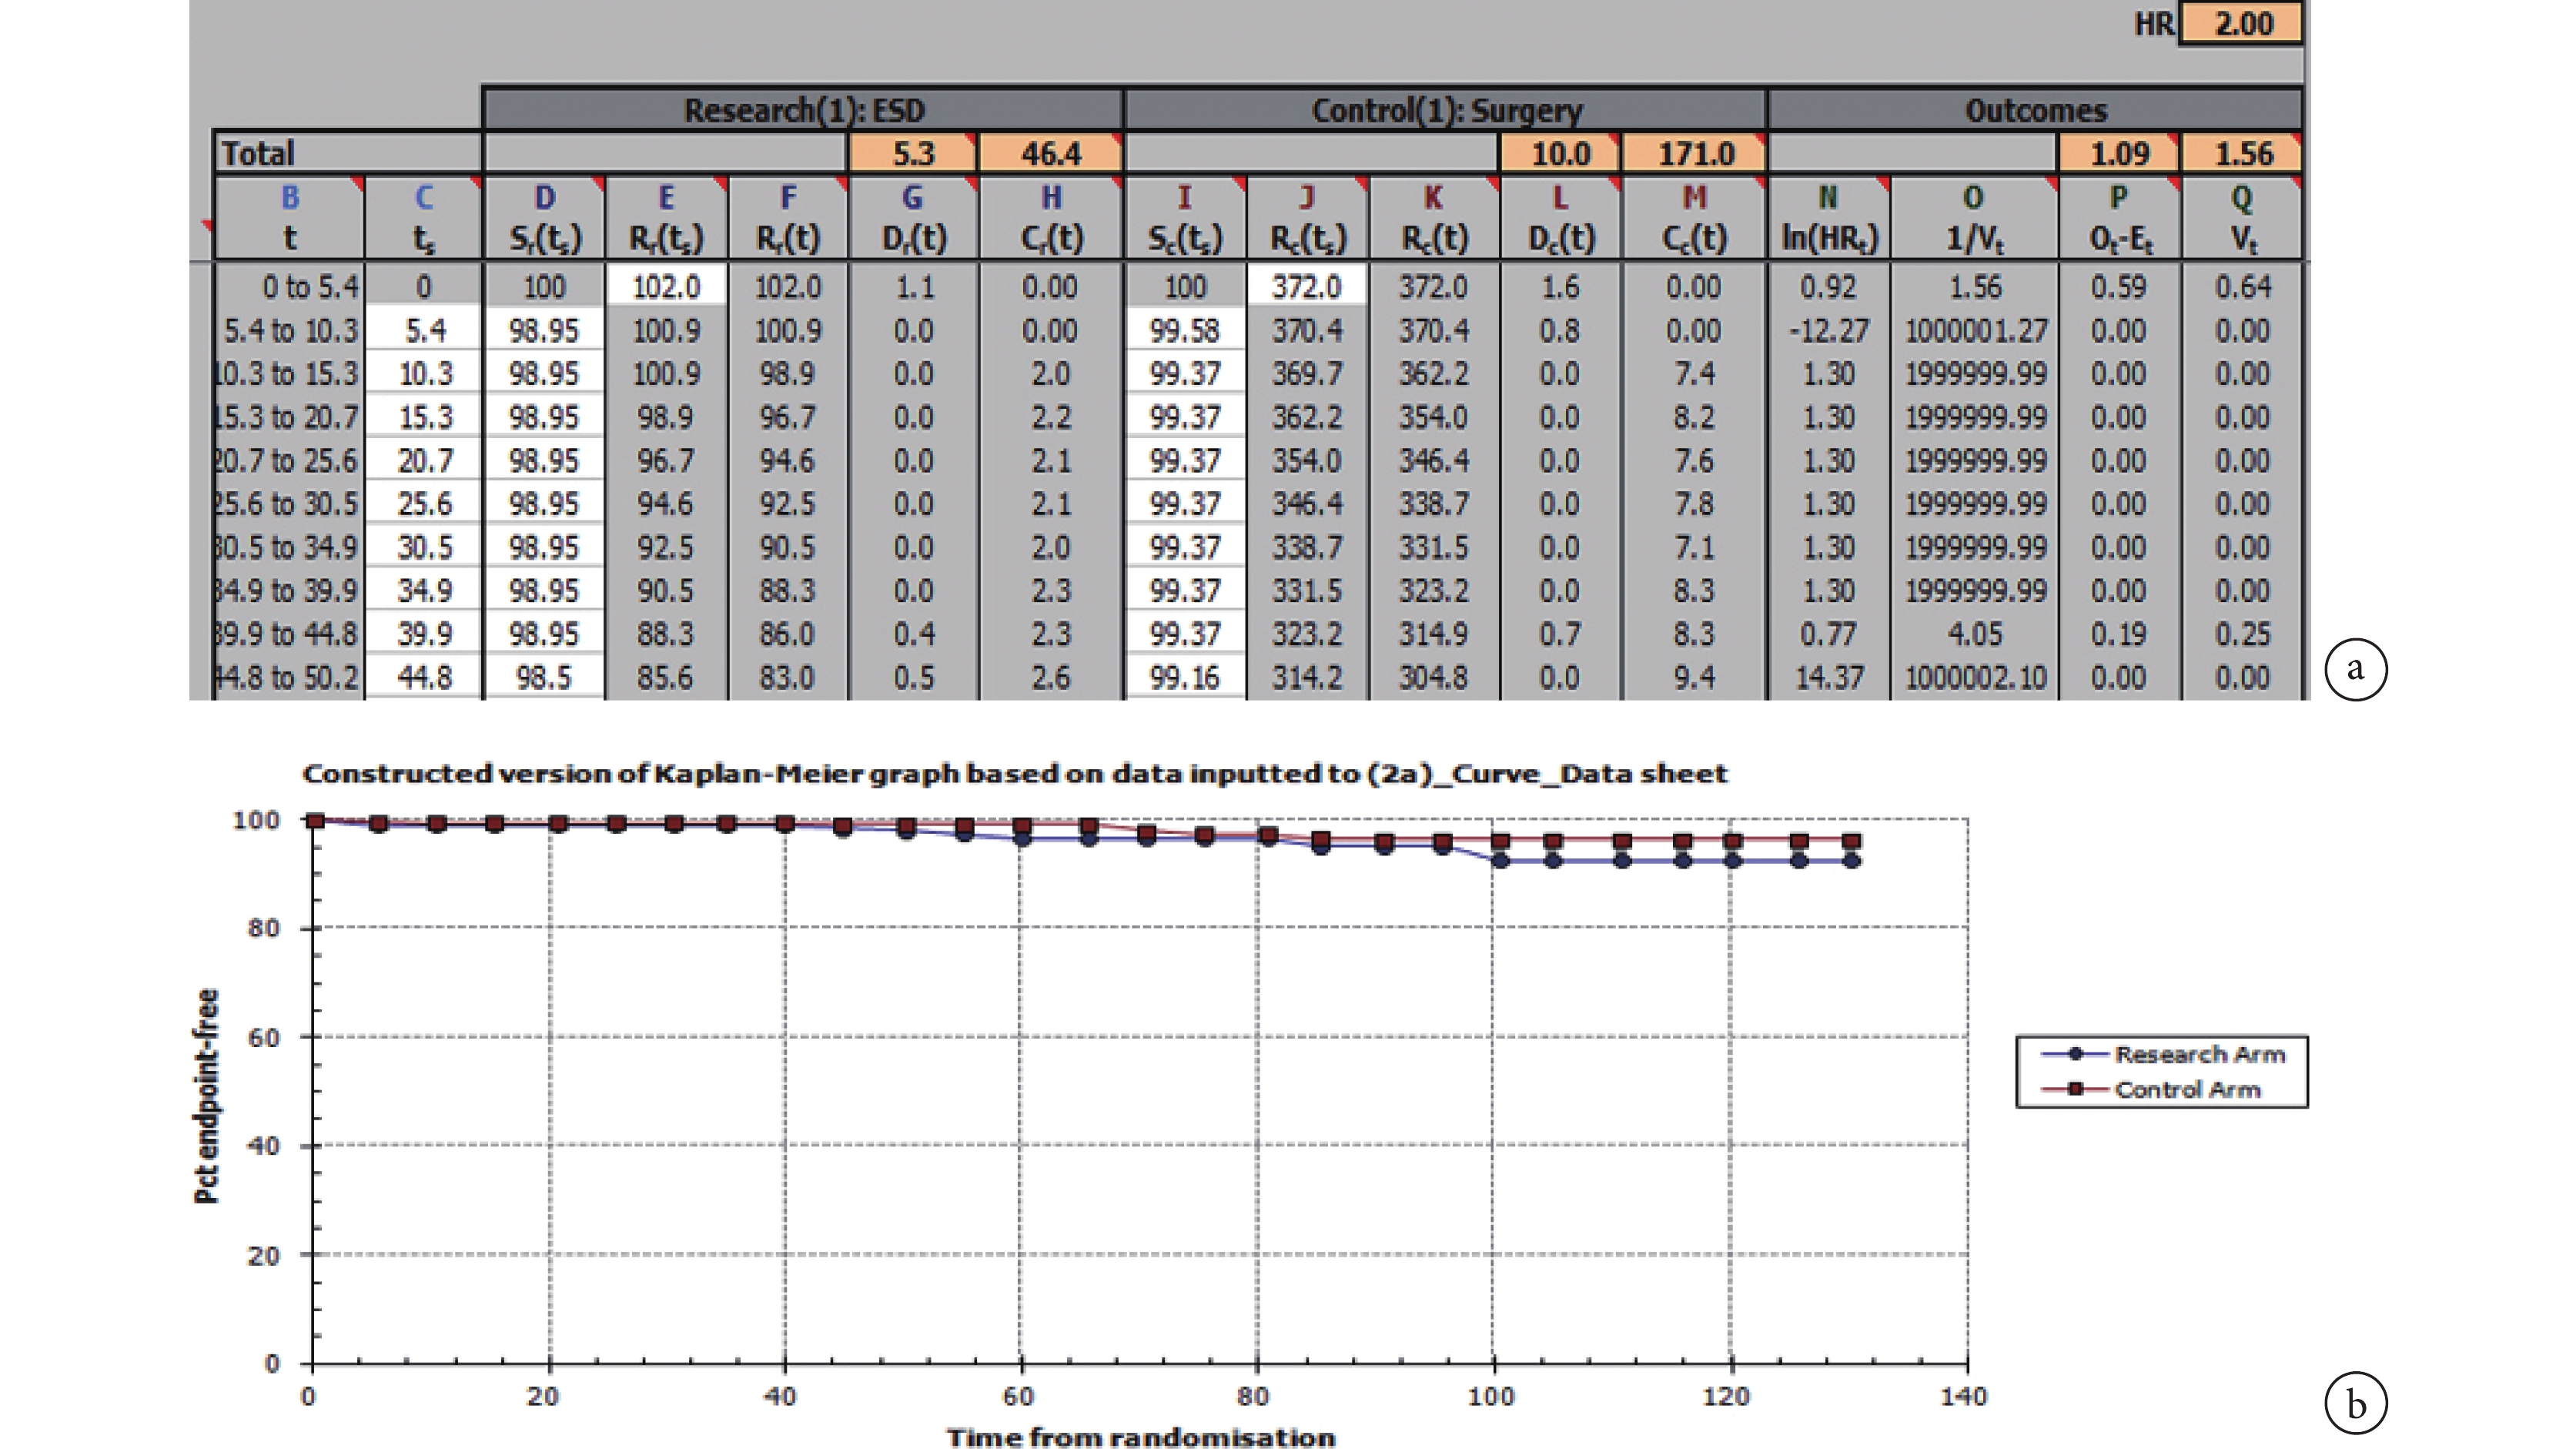
Task: Select the white 372.0 cell in column J
Action: [x=1306, y=287]
